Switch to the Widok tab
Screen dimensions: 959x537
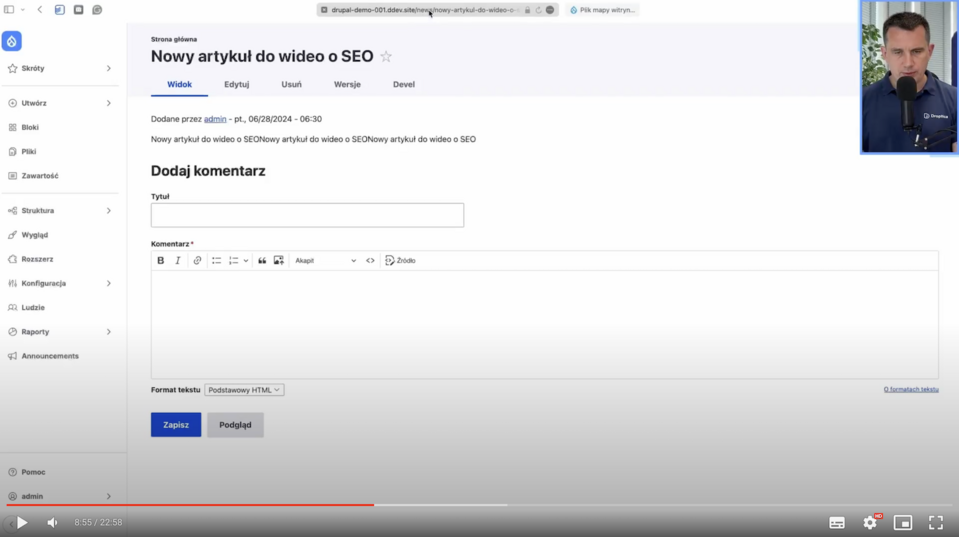(x=179, y=84)
